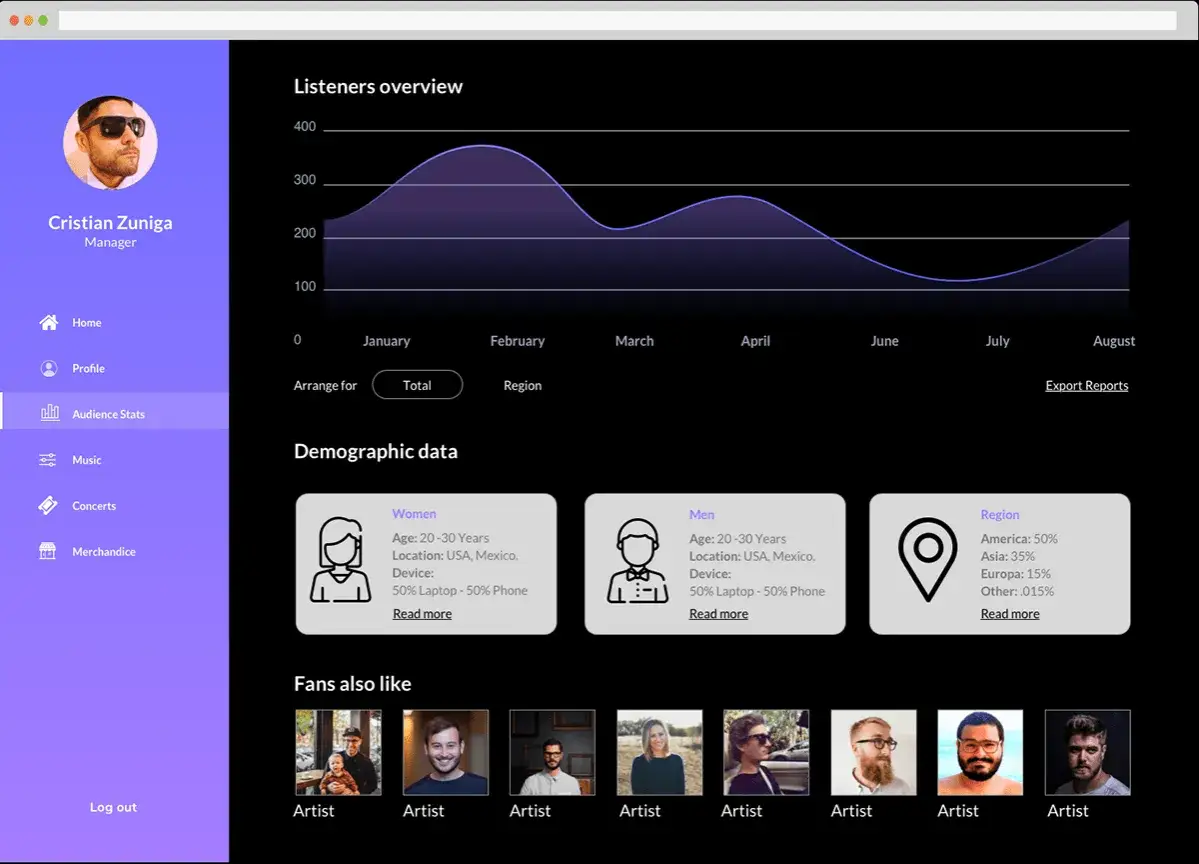This screenshot has width=1199, height=864.
Task: Open the eighth artist dark portrait photo
Action: [1088, 752]
